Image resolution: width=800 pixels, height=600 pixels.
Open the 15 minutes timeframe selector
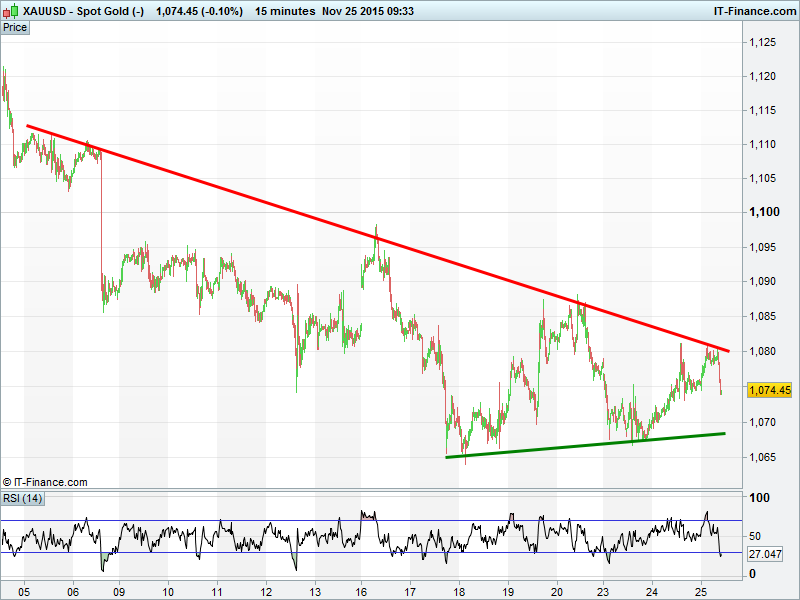pyautogui.click(x=284, y=11)
